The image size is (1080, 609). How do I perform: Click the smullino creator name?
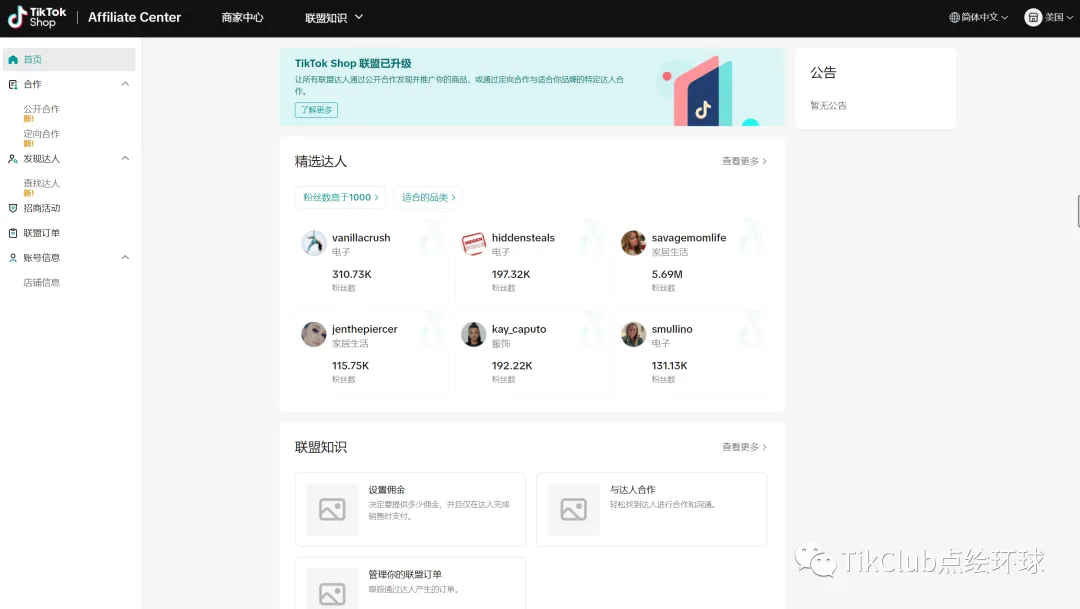coord(672,329)
